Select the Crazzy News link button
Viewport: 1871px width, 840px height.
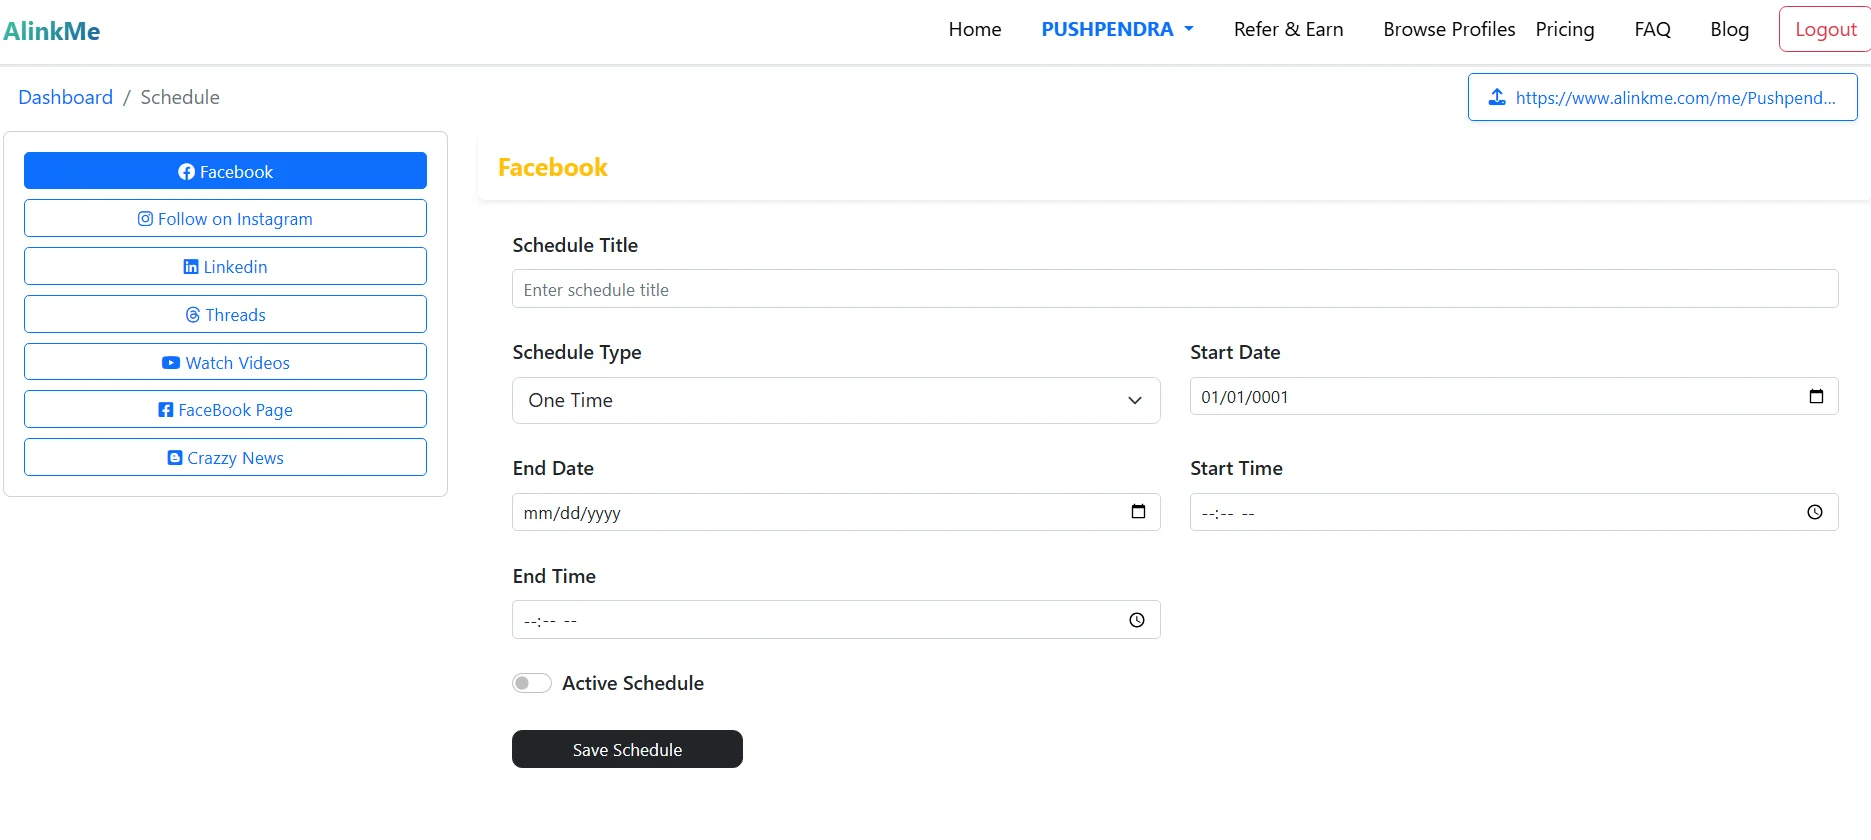tap(225, 457)
